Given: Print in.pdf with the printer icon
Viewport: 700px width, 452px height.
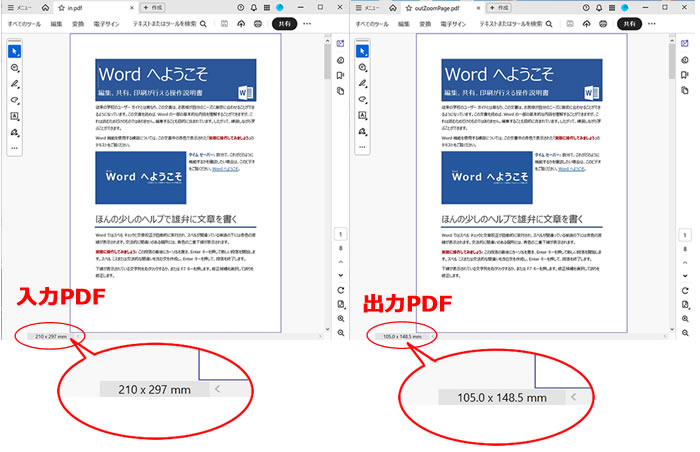Looking at the screenshot, I should (x=258, y=24).
